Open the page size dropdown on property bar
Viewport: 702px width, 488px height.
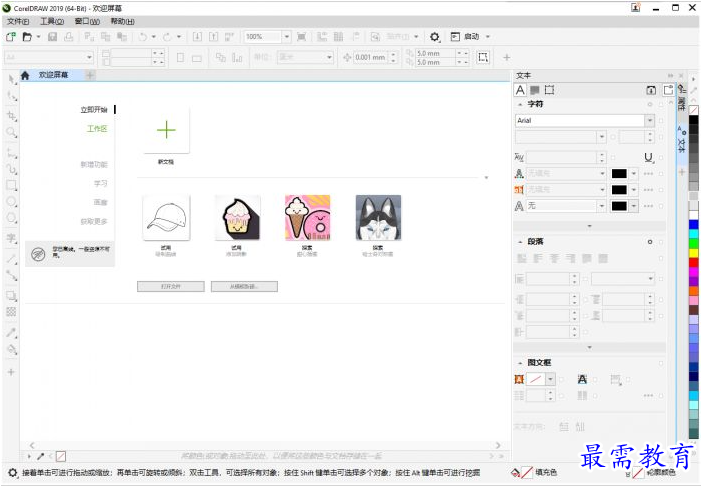[89, 57]
